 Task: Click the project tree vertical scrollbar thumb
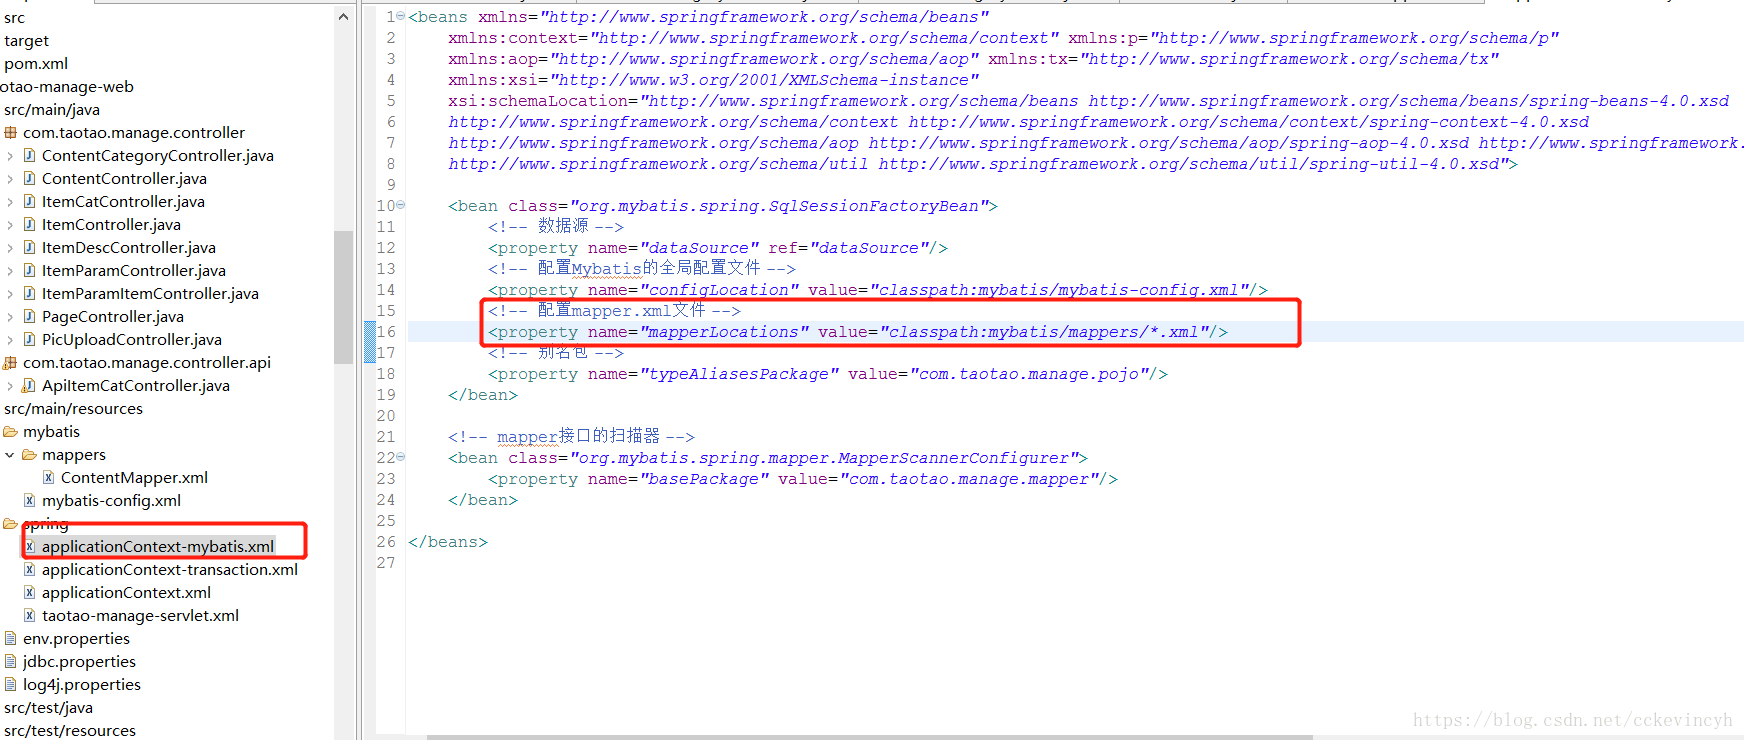tap(343, 297)
